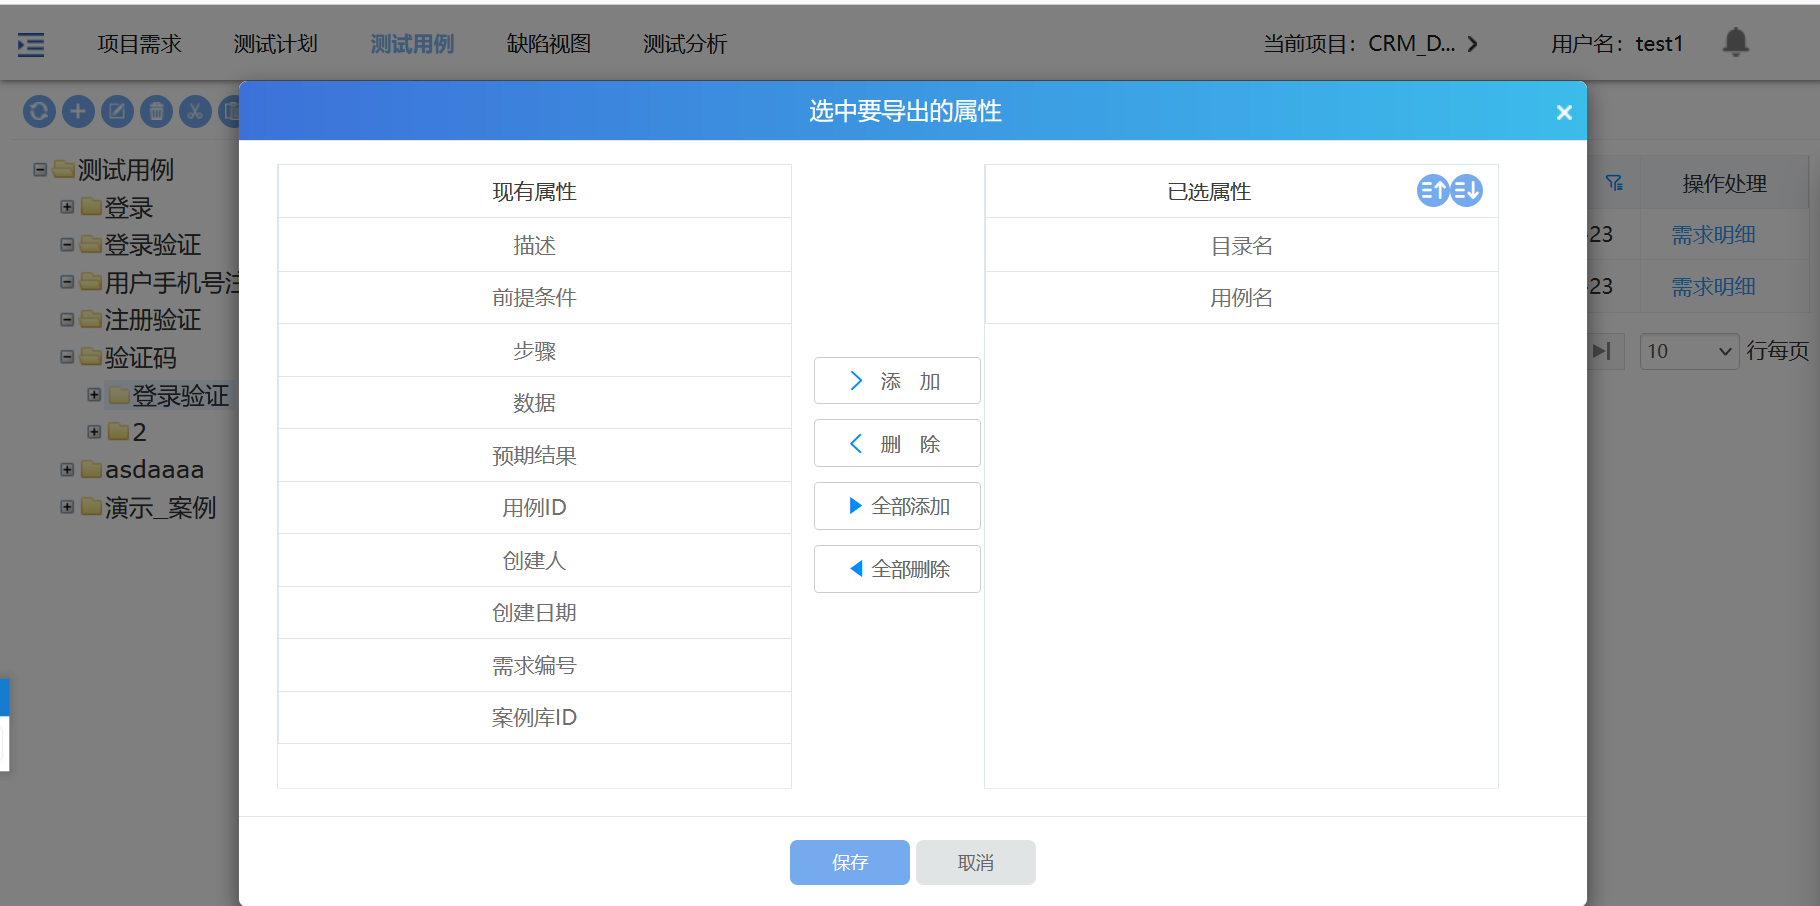Click the edit pencil toolbar icon
This screenshot has height=906, width=1820.
pos(117,111)
